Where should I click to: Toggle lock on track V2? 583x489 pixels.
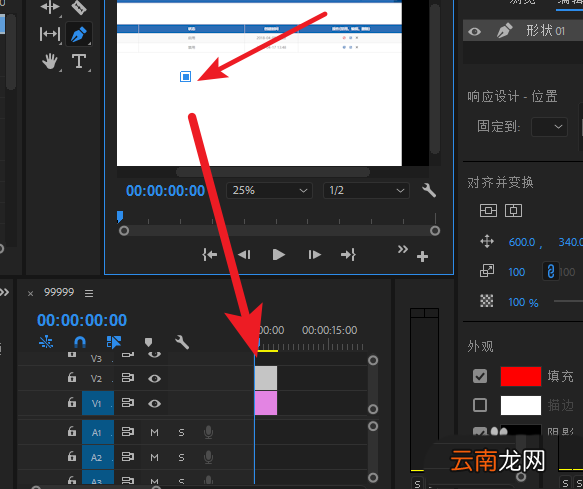pyautogui.click(x=72, y=378)
